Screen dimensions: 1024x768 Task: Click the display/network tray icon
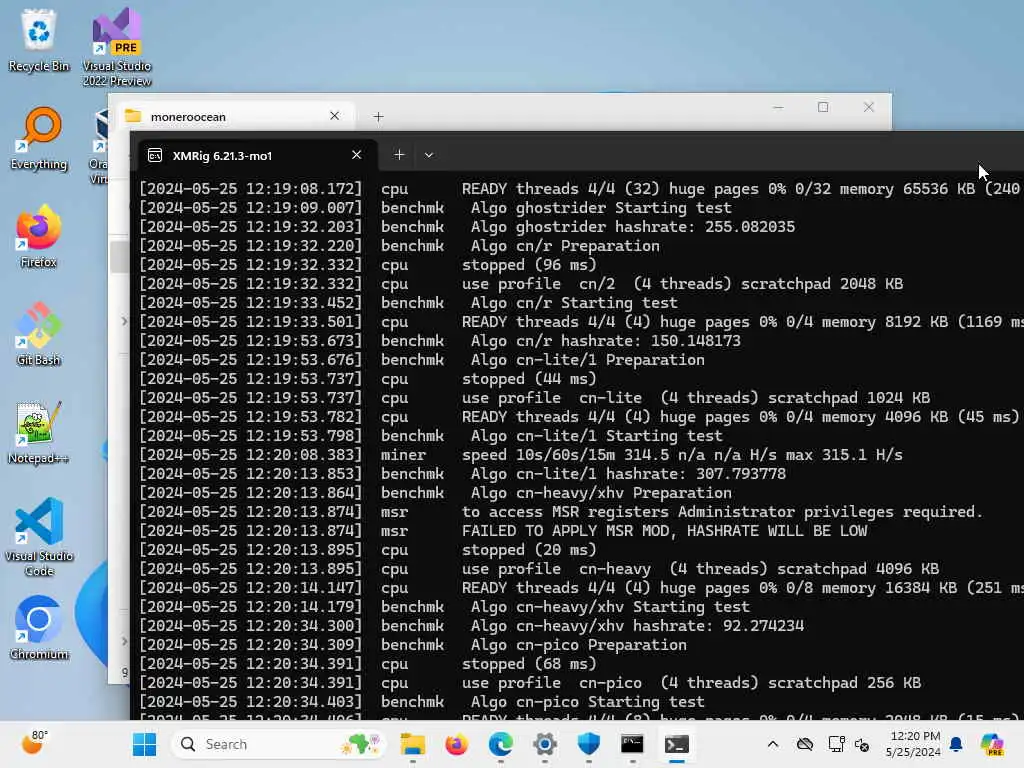point(835,744)
